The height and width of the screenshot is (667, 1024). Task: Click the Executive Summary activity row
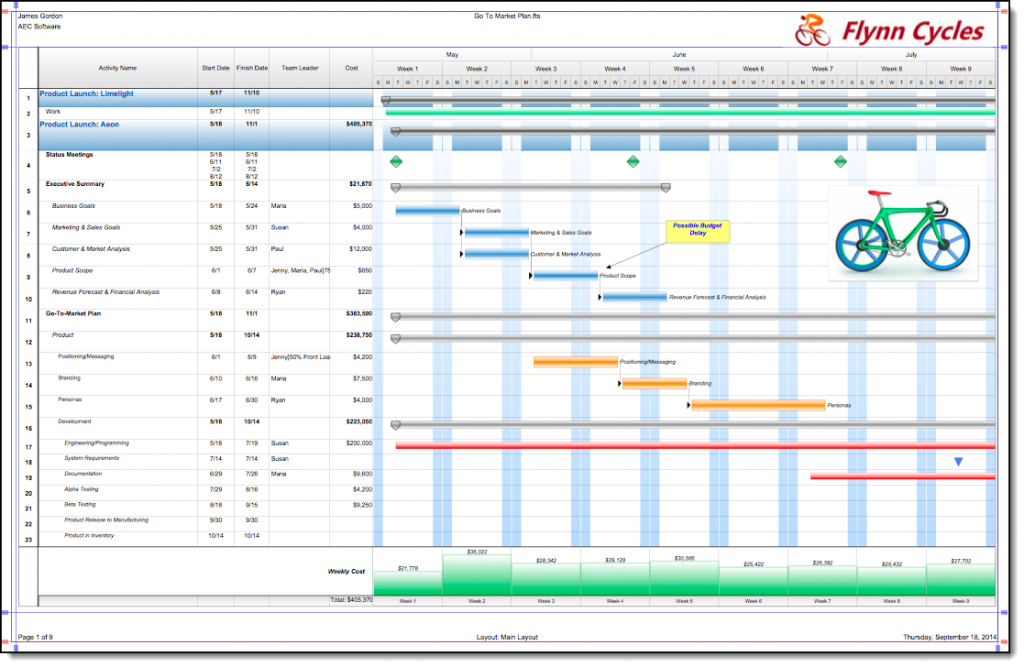click(75, 184)
